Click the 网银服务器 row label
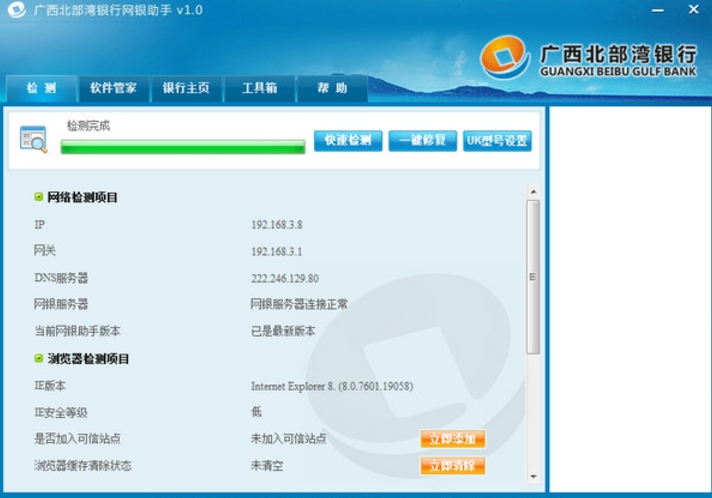This screenshot has width=712, height=498. [61, 304]
